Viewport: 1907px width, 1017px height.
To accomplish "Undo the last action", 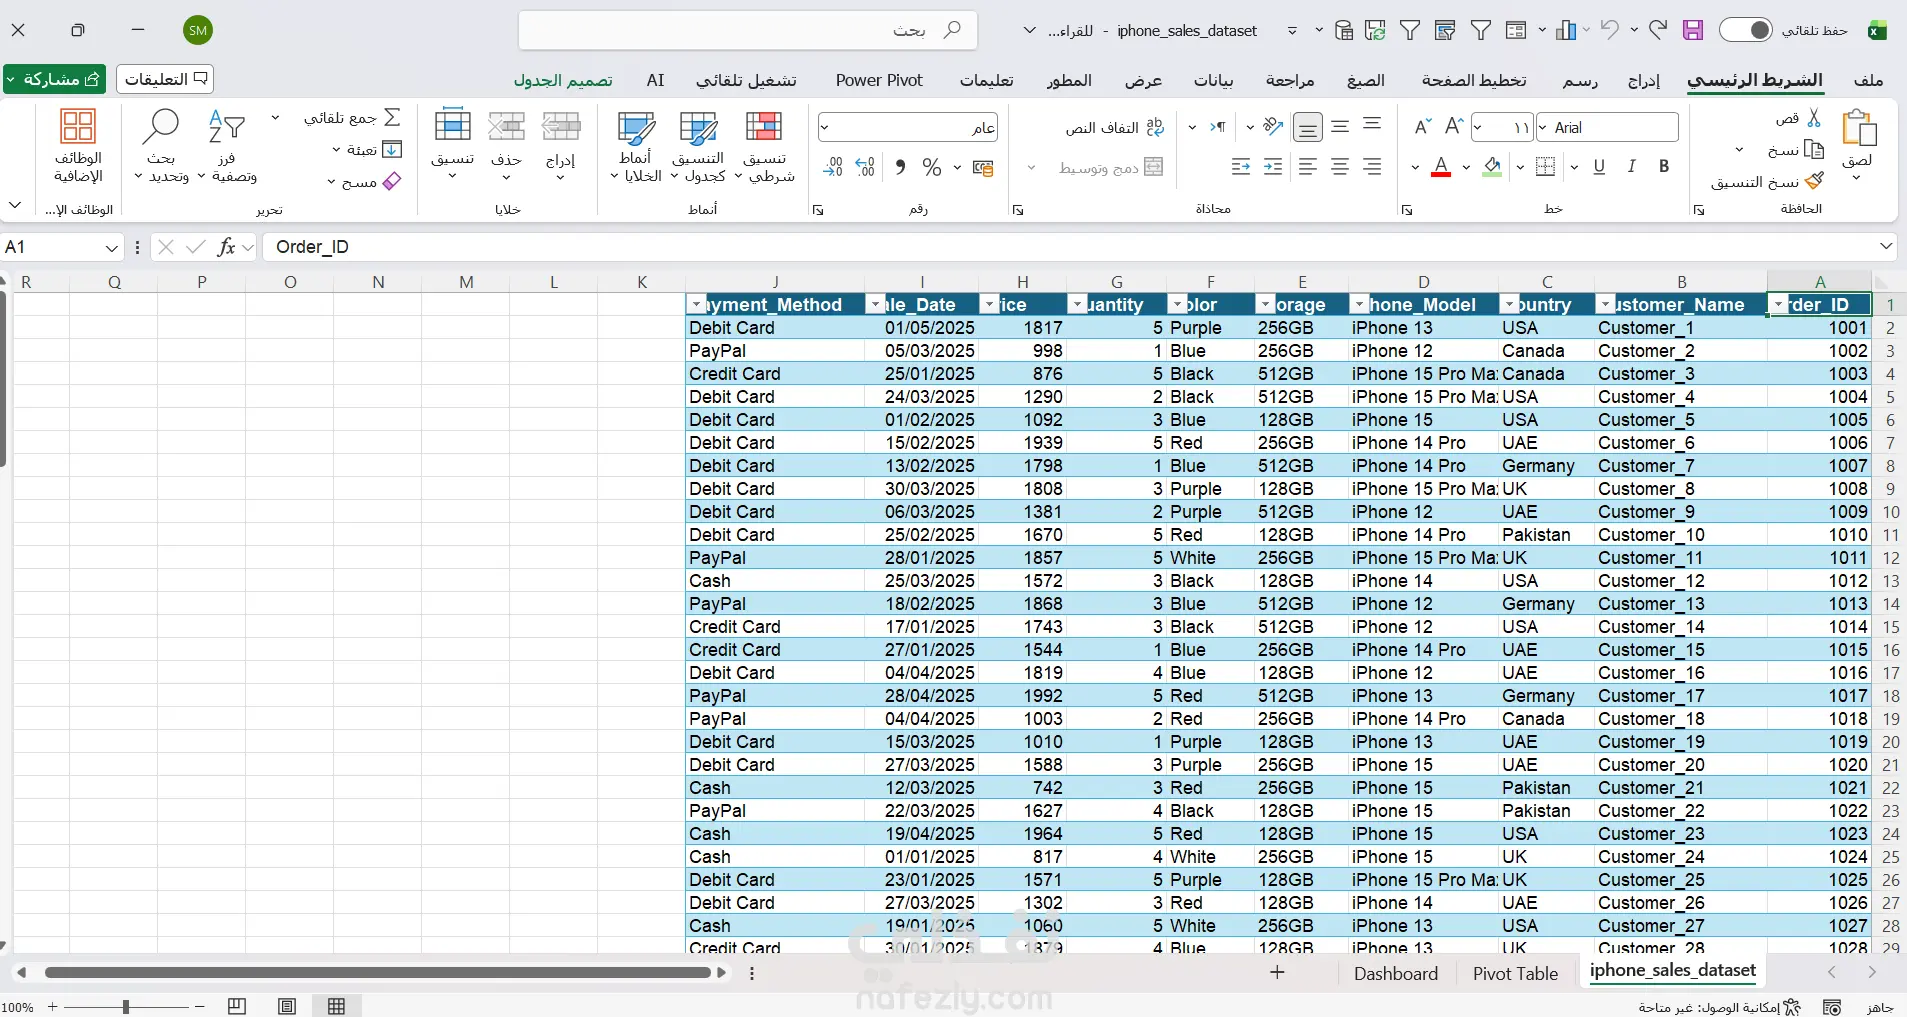I will pos(1609,30).
